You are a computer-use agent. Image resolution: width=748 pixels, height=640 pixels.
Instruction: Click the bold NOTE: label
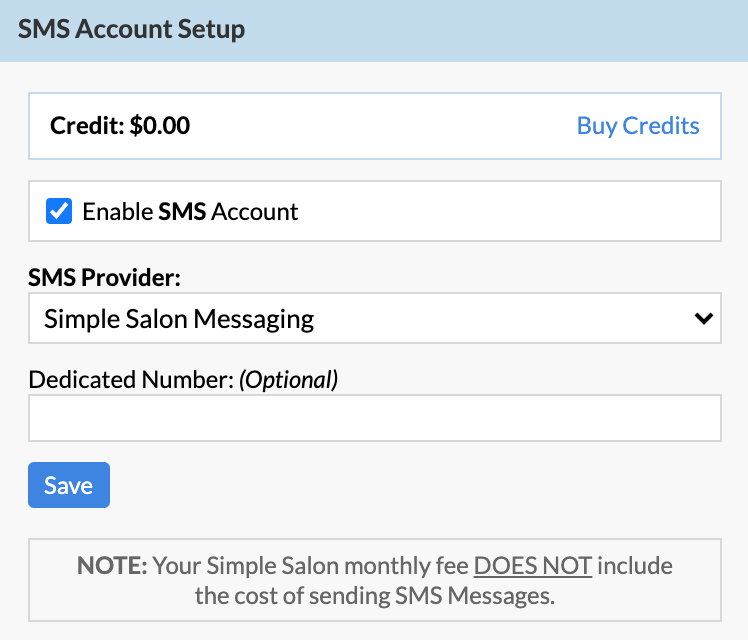112,566
